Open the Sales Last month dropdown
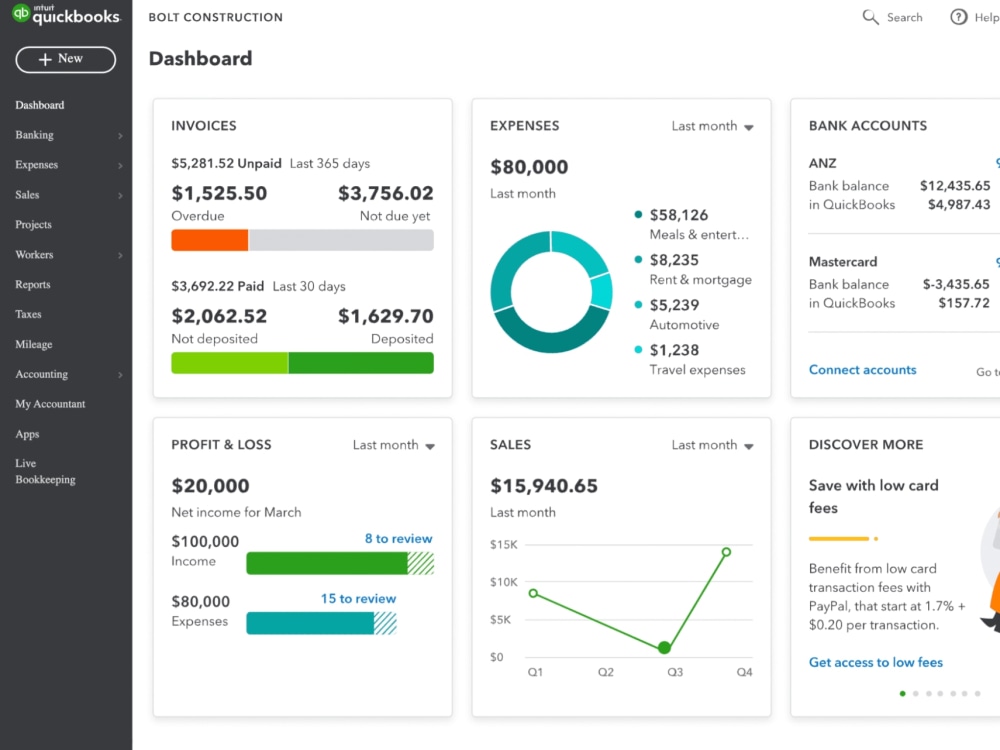The height and width of the screenshot is (750, 1000). click(x=711, y=445)
